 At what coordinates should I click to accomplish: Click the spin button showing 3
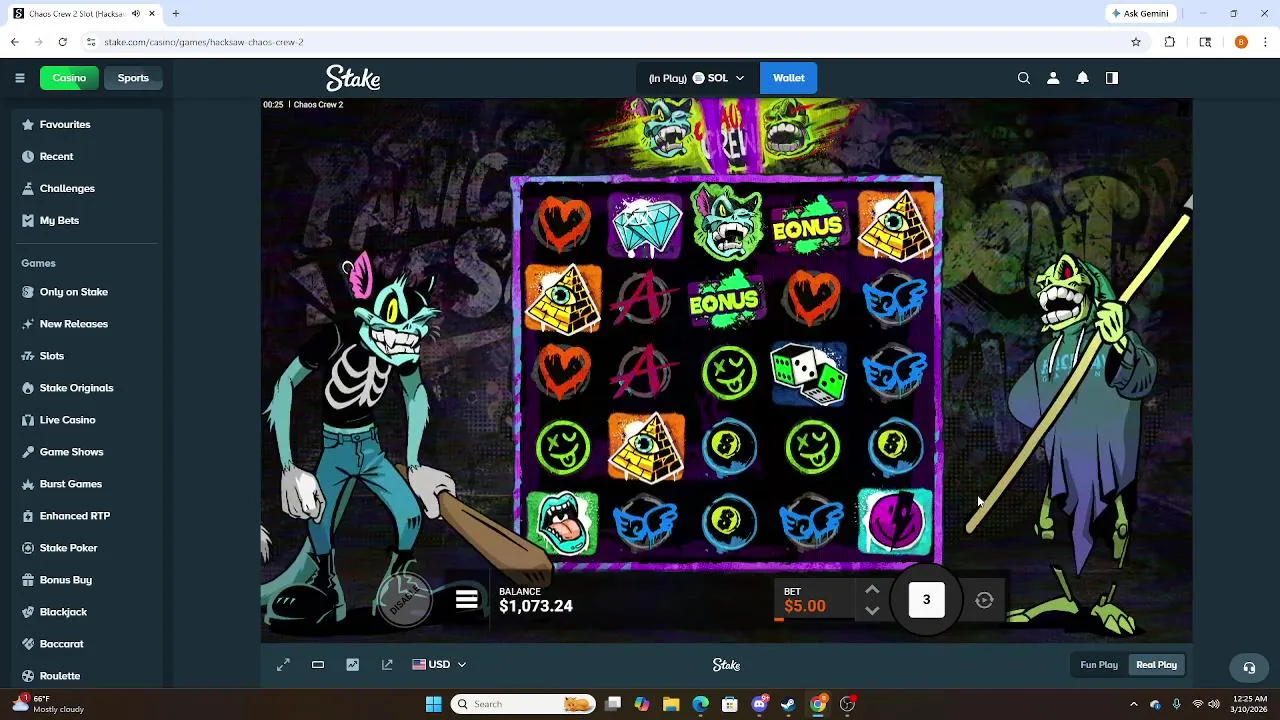(x=926, y=600)
